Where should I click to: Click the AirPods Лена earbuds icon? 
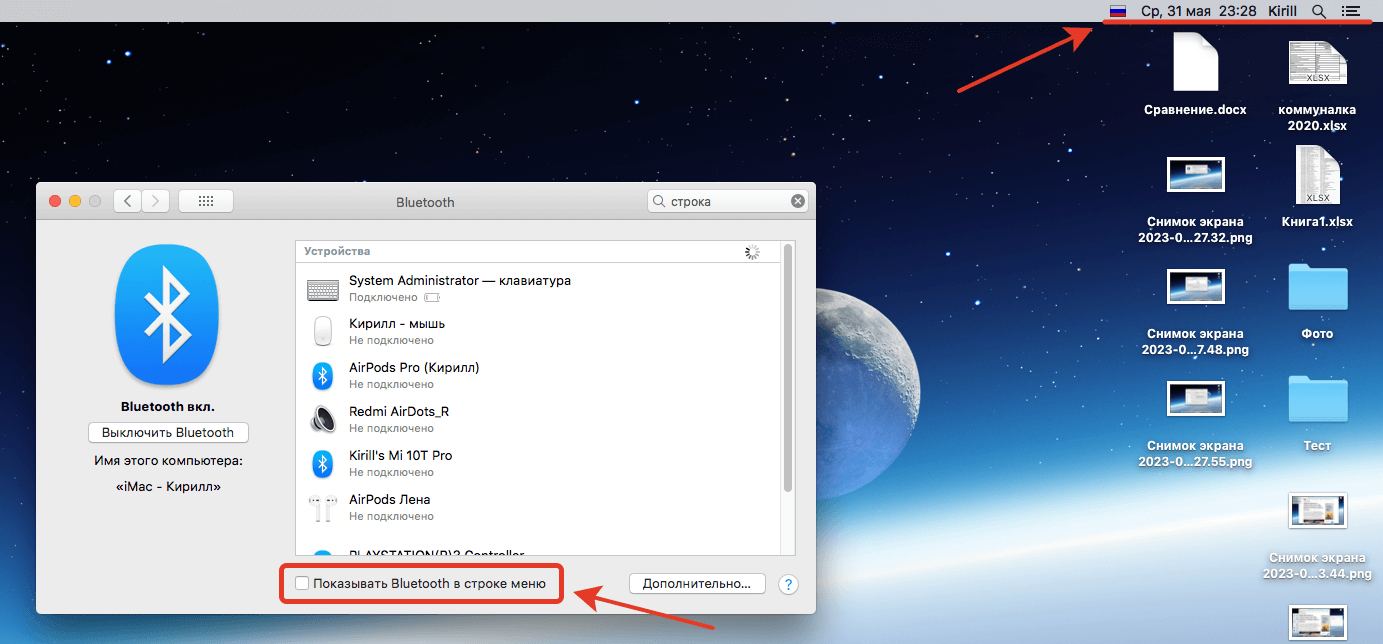tap(322, 507)
